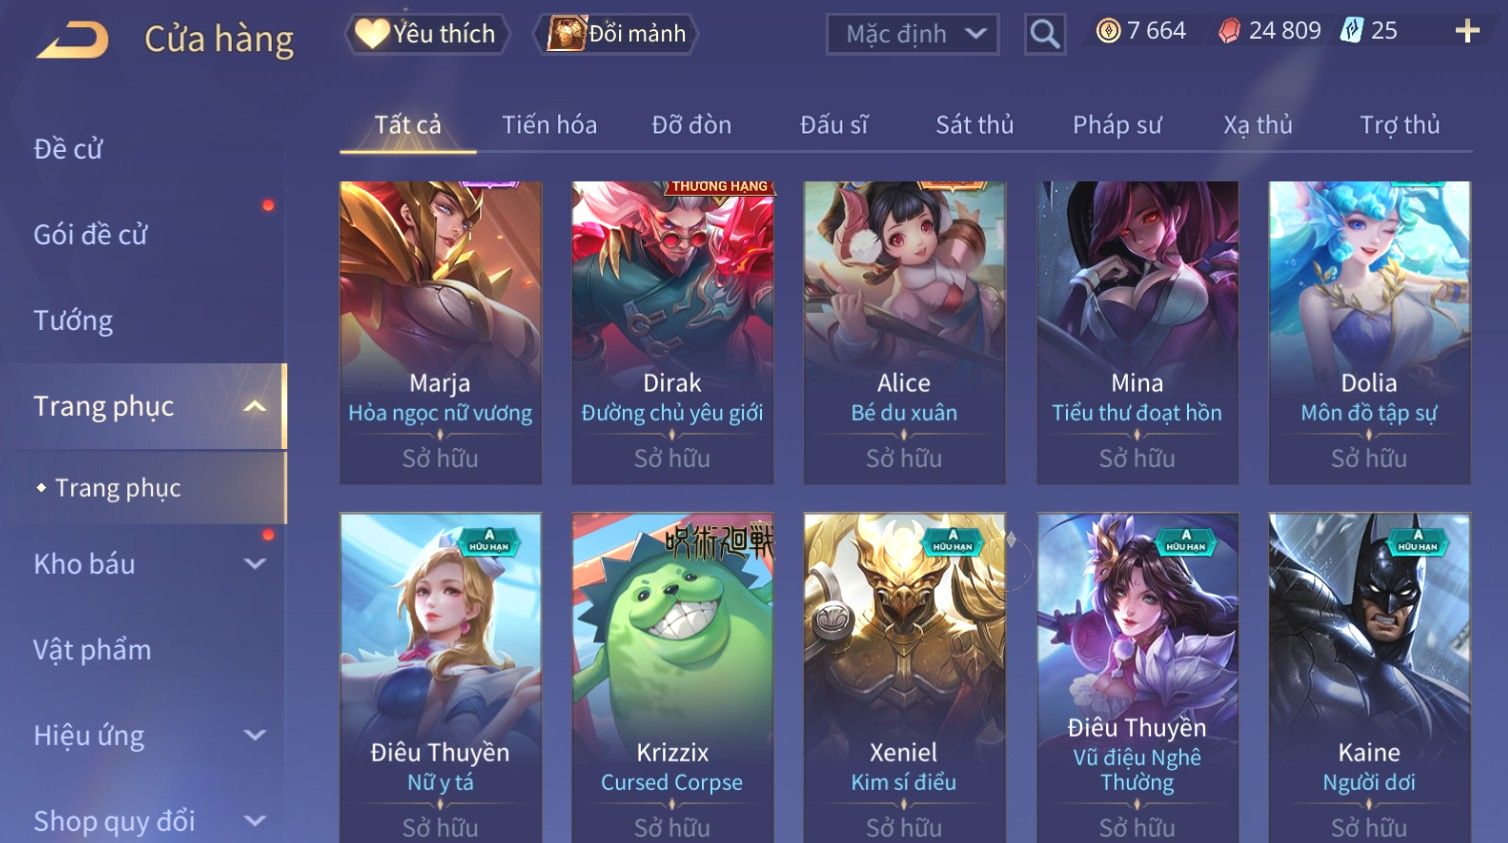Screen dimensions: 1508x843
Task: Tap the blue voucher ticket icon
Action: 1352,31
